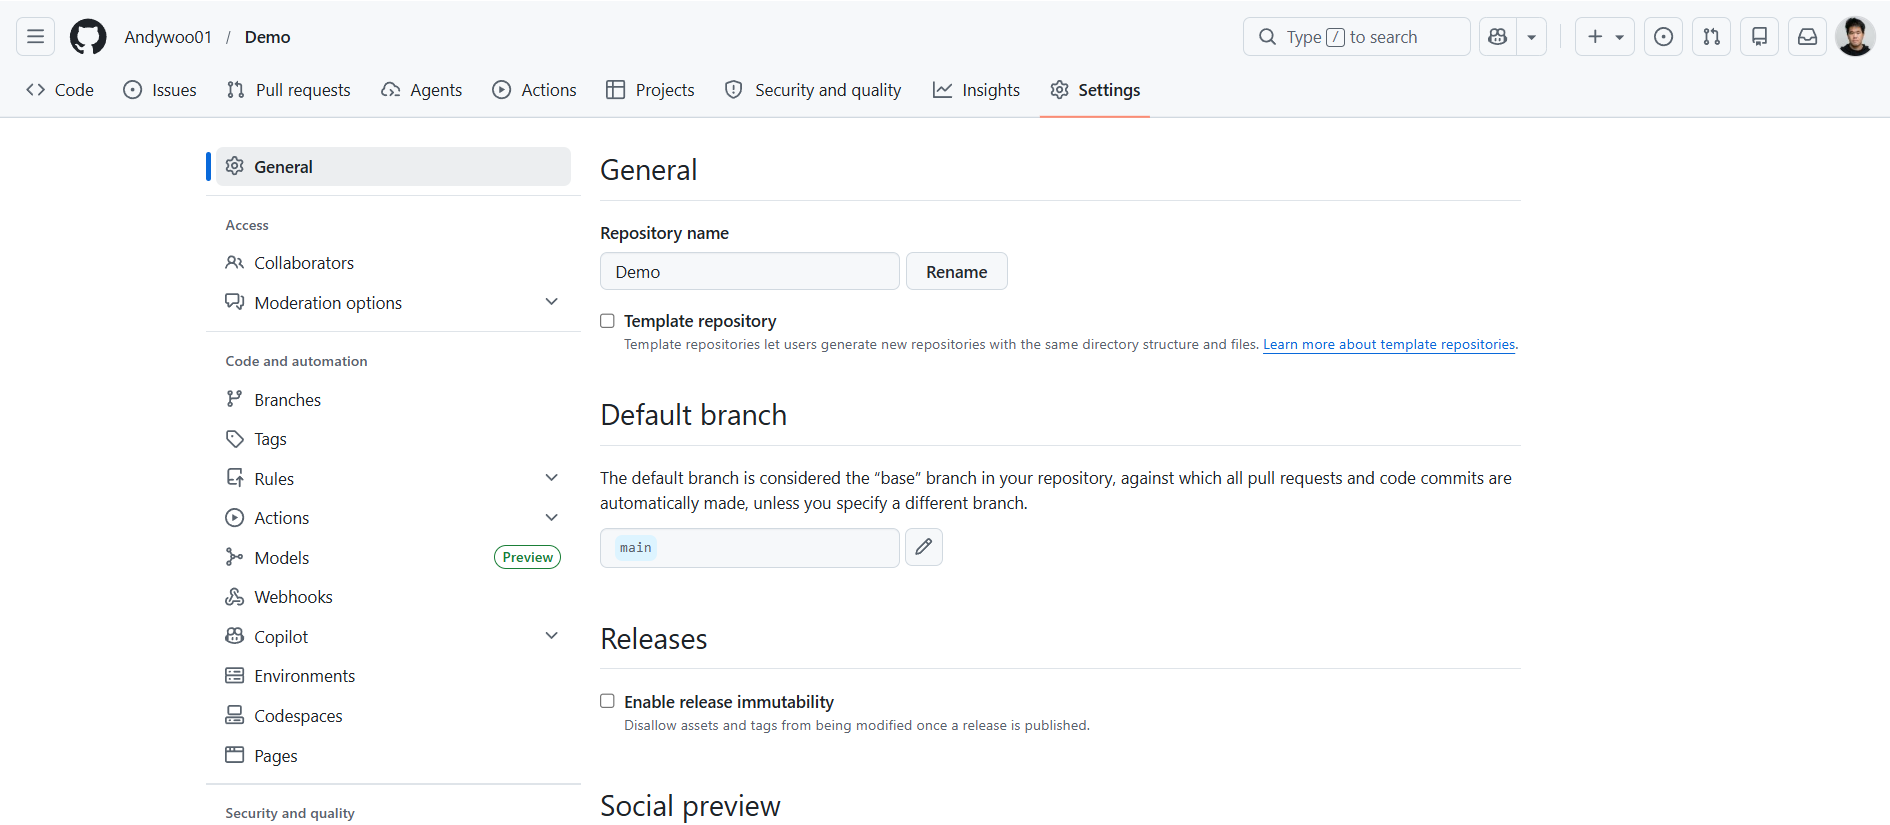
Task: Enable the Template repository checkbox
Action: pos(607,321)
